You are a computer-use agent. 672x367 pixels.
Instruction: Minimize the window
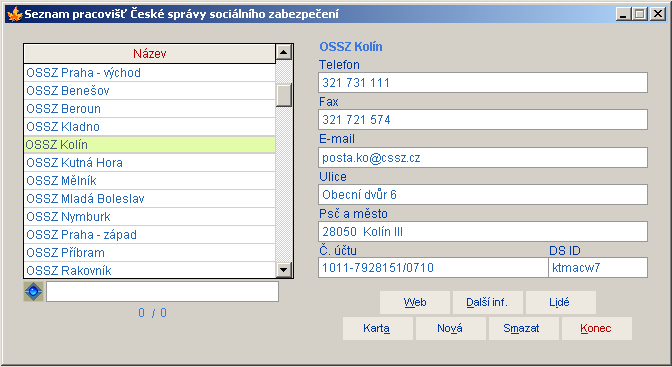[x=624, y=14]
